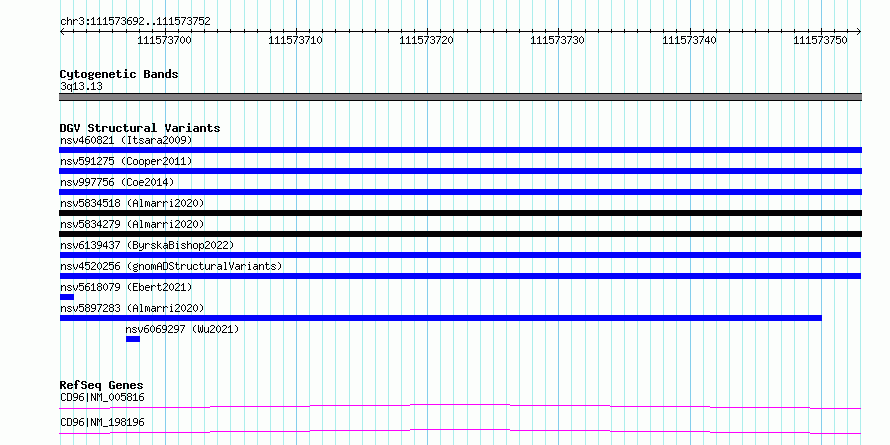This screenshot has width=890, height=445.
Task: Select the nsv4520256 blue variant bar
Action: coord(460,276)
